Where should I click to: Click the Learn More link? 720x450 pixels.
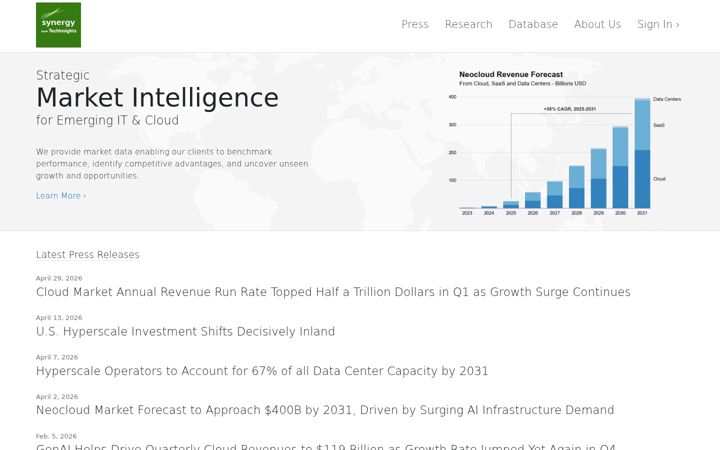coord(61,196)
